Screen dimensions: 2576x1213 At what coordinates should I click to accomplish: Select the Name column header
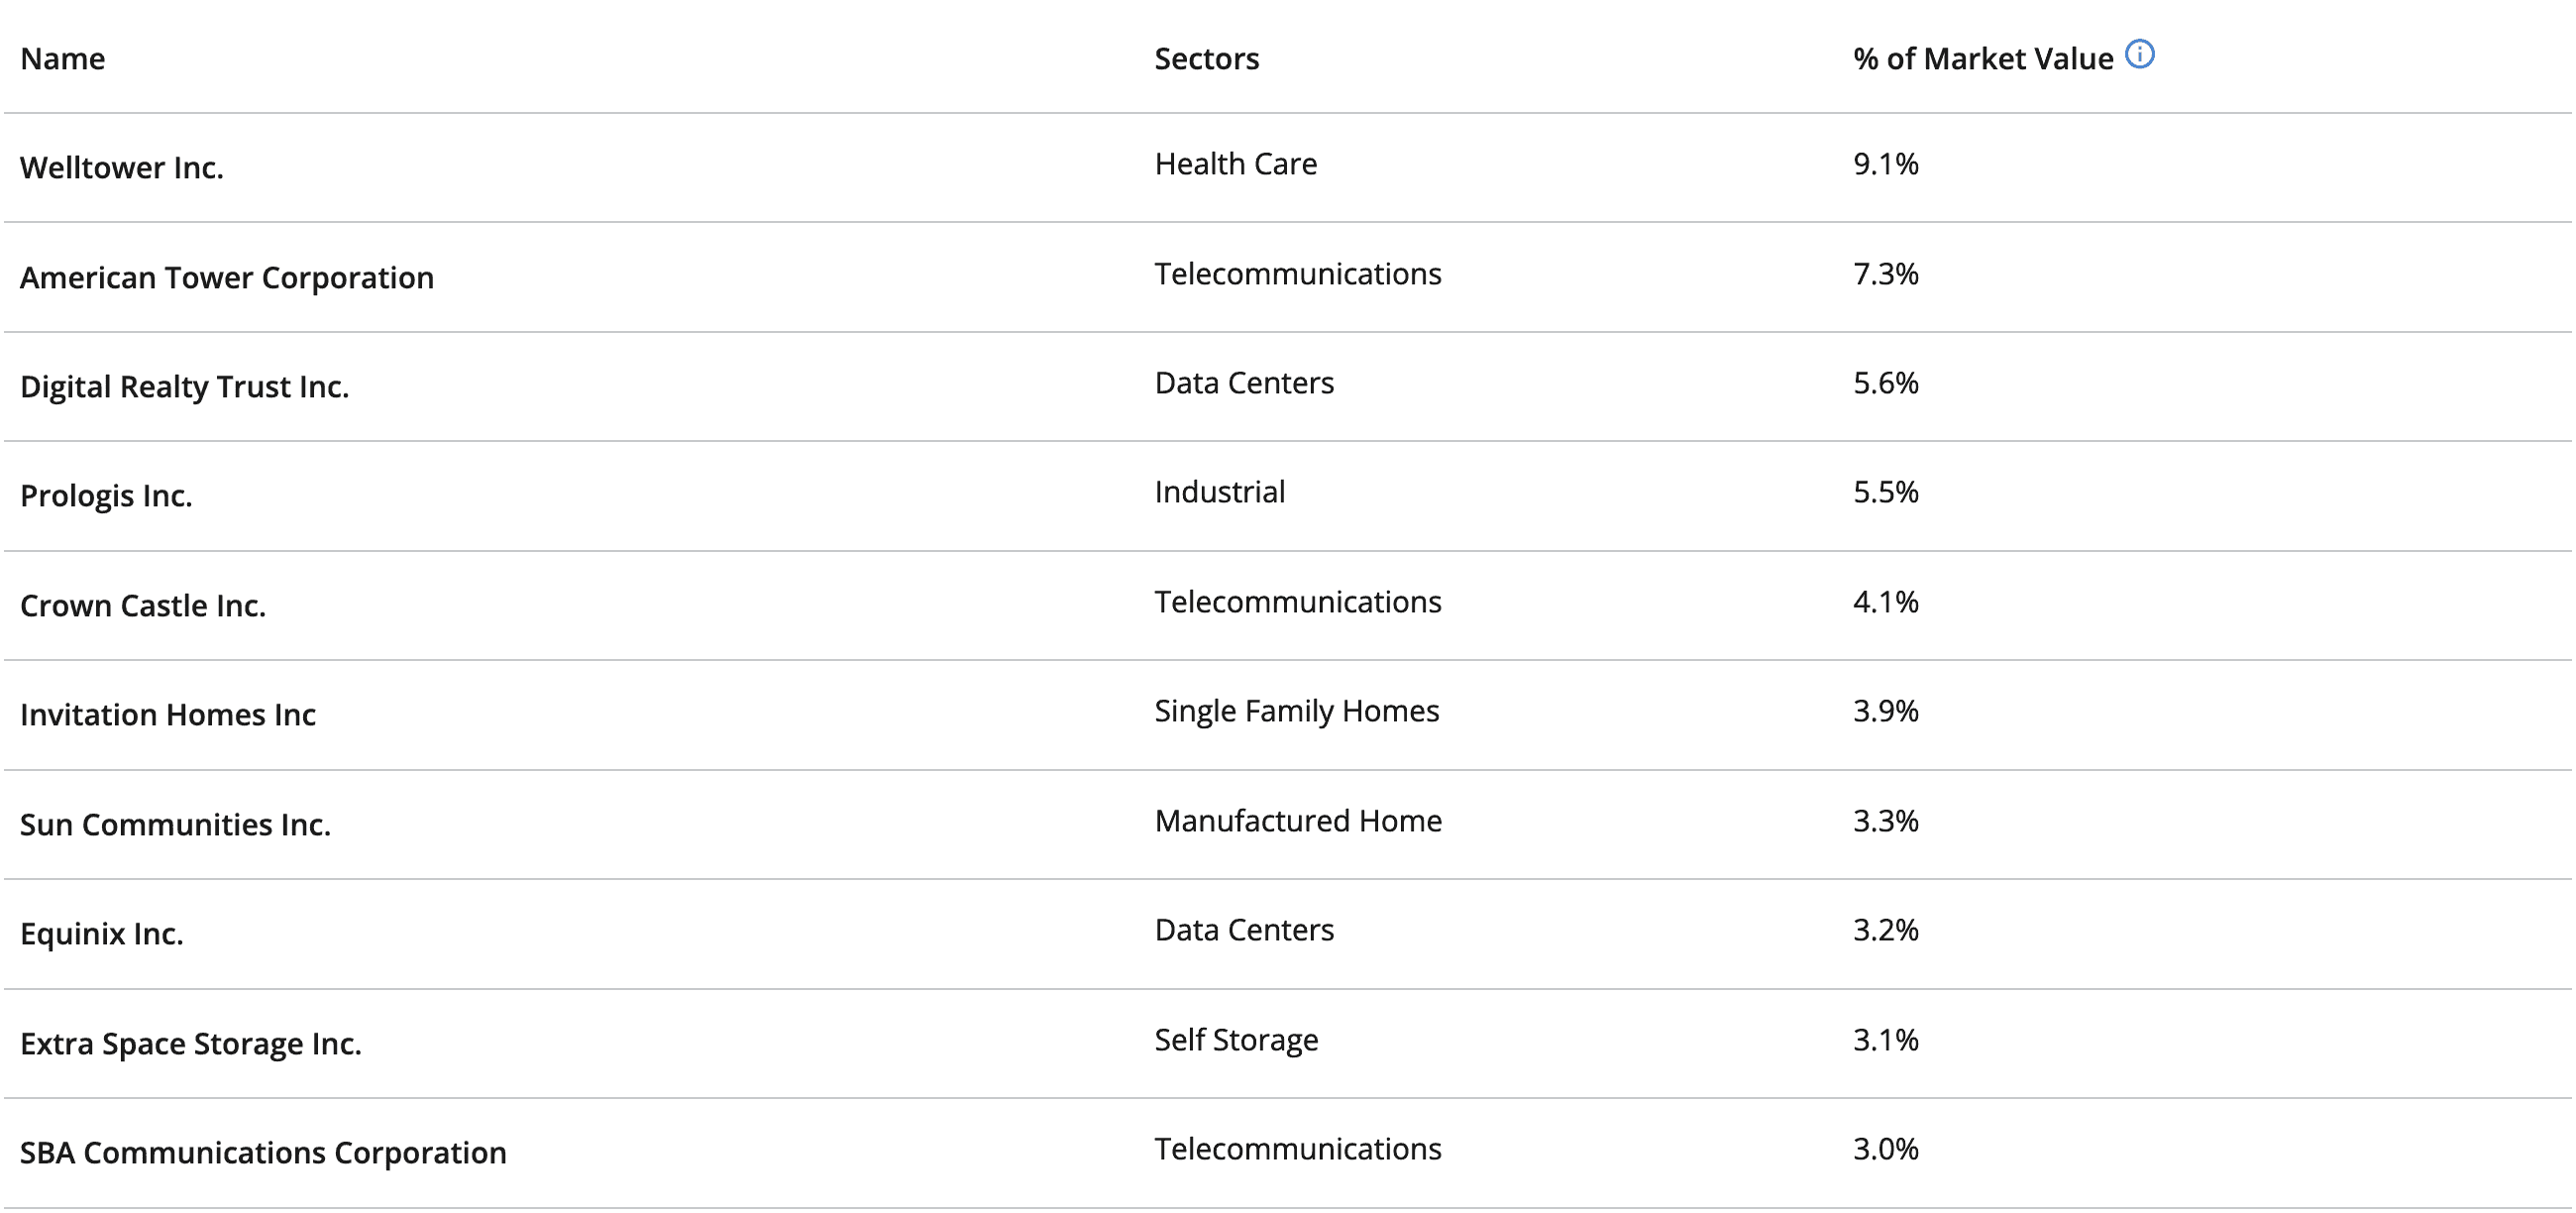[62, 59]
